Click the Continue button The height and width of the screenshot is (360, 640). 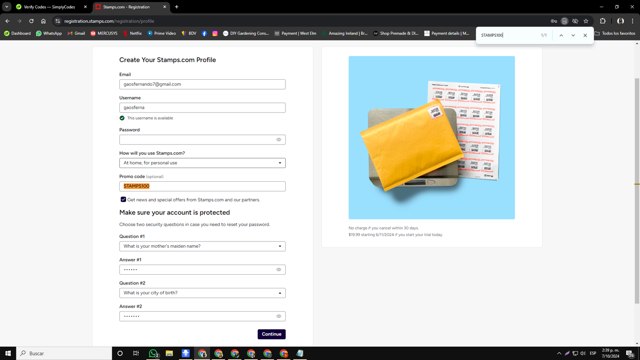271,334
